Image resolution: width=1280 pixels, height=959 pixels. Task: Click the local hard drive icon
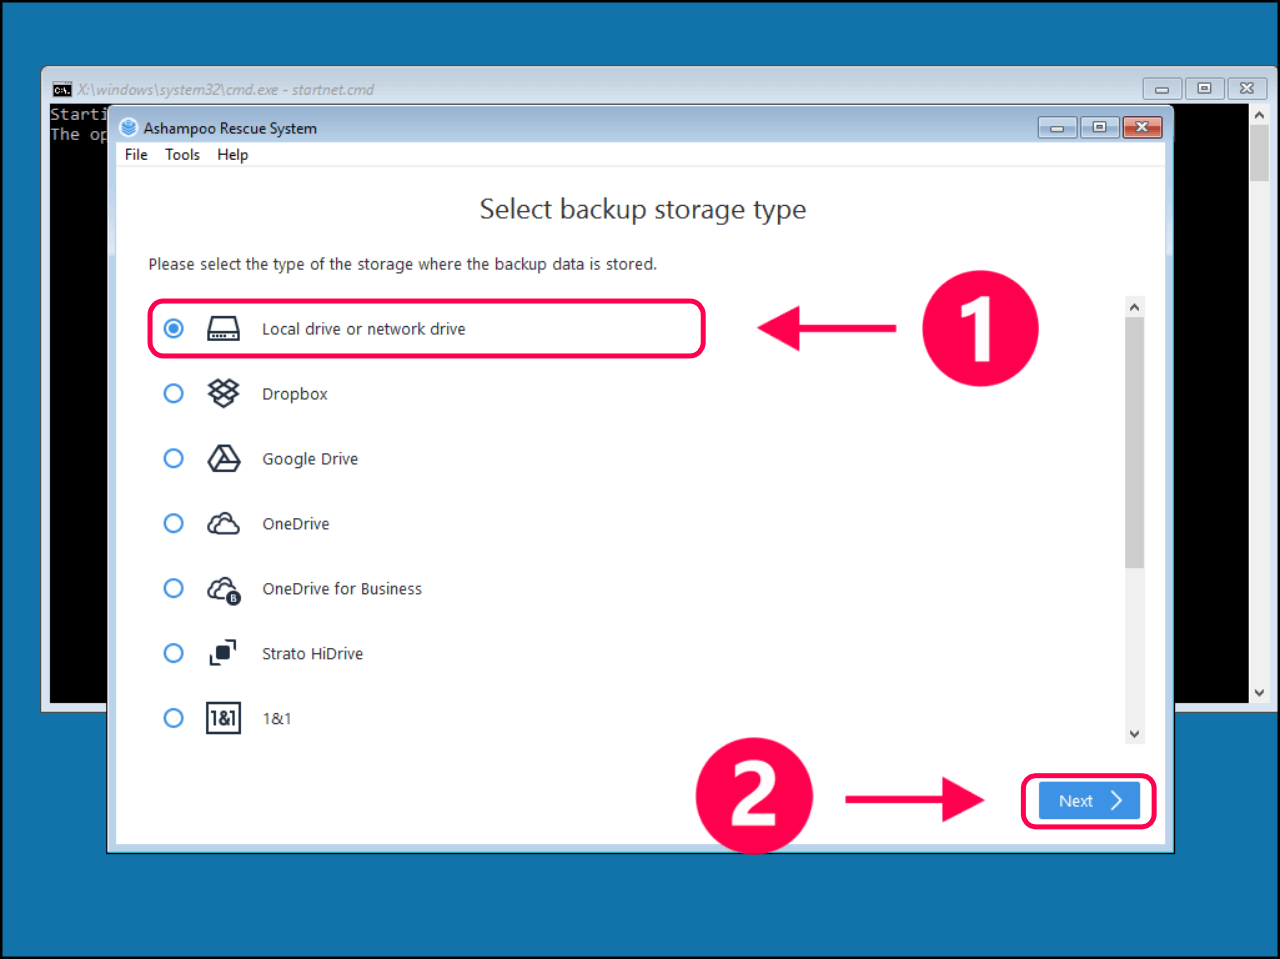pos(223,328)
